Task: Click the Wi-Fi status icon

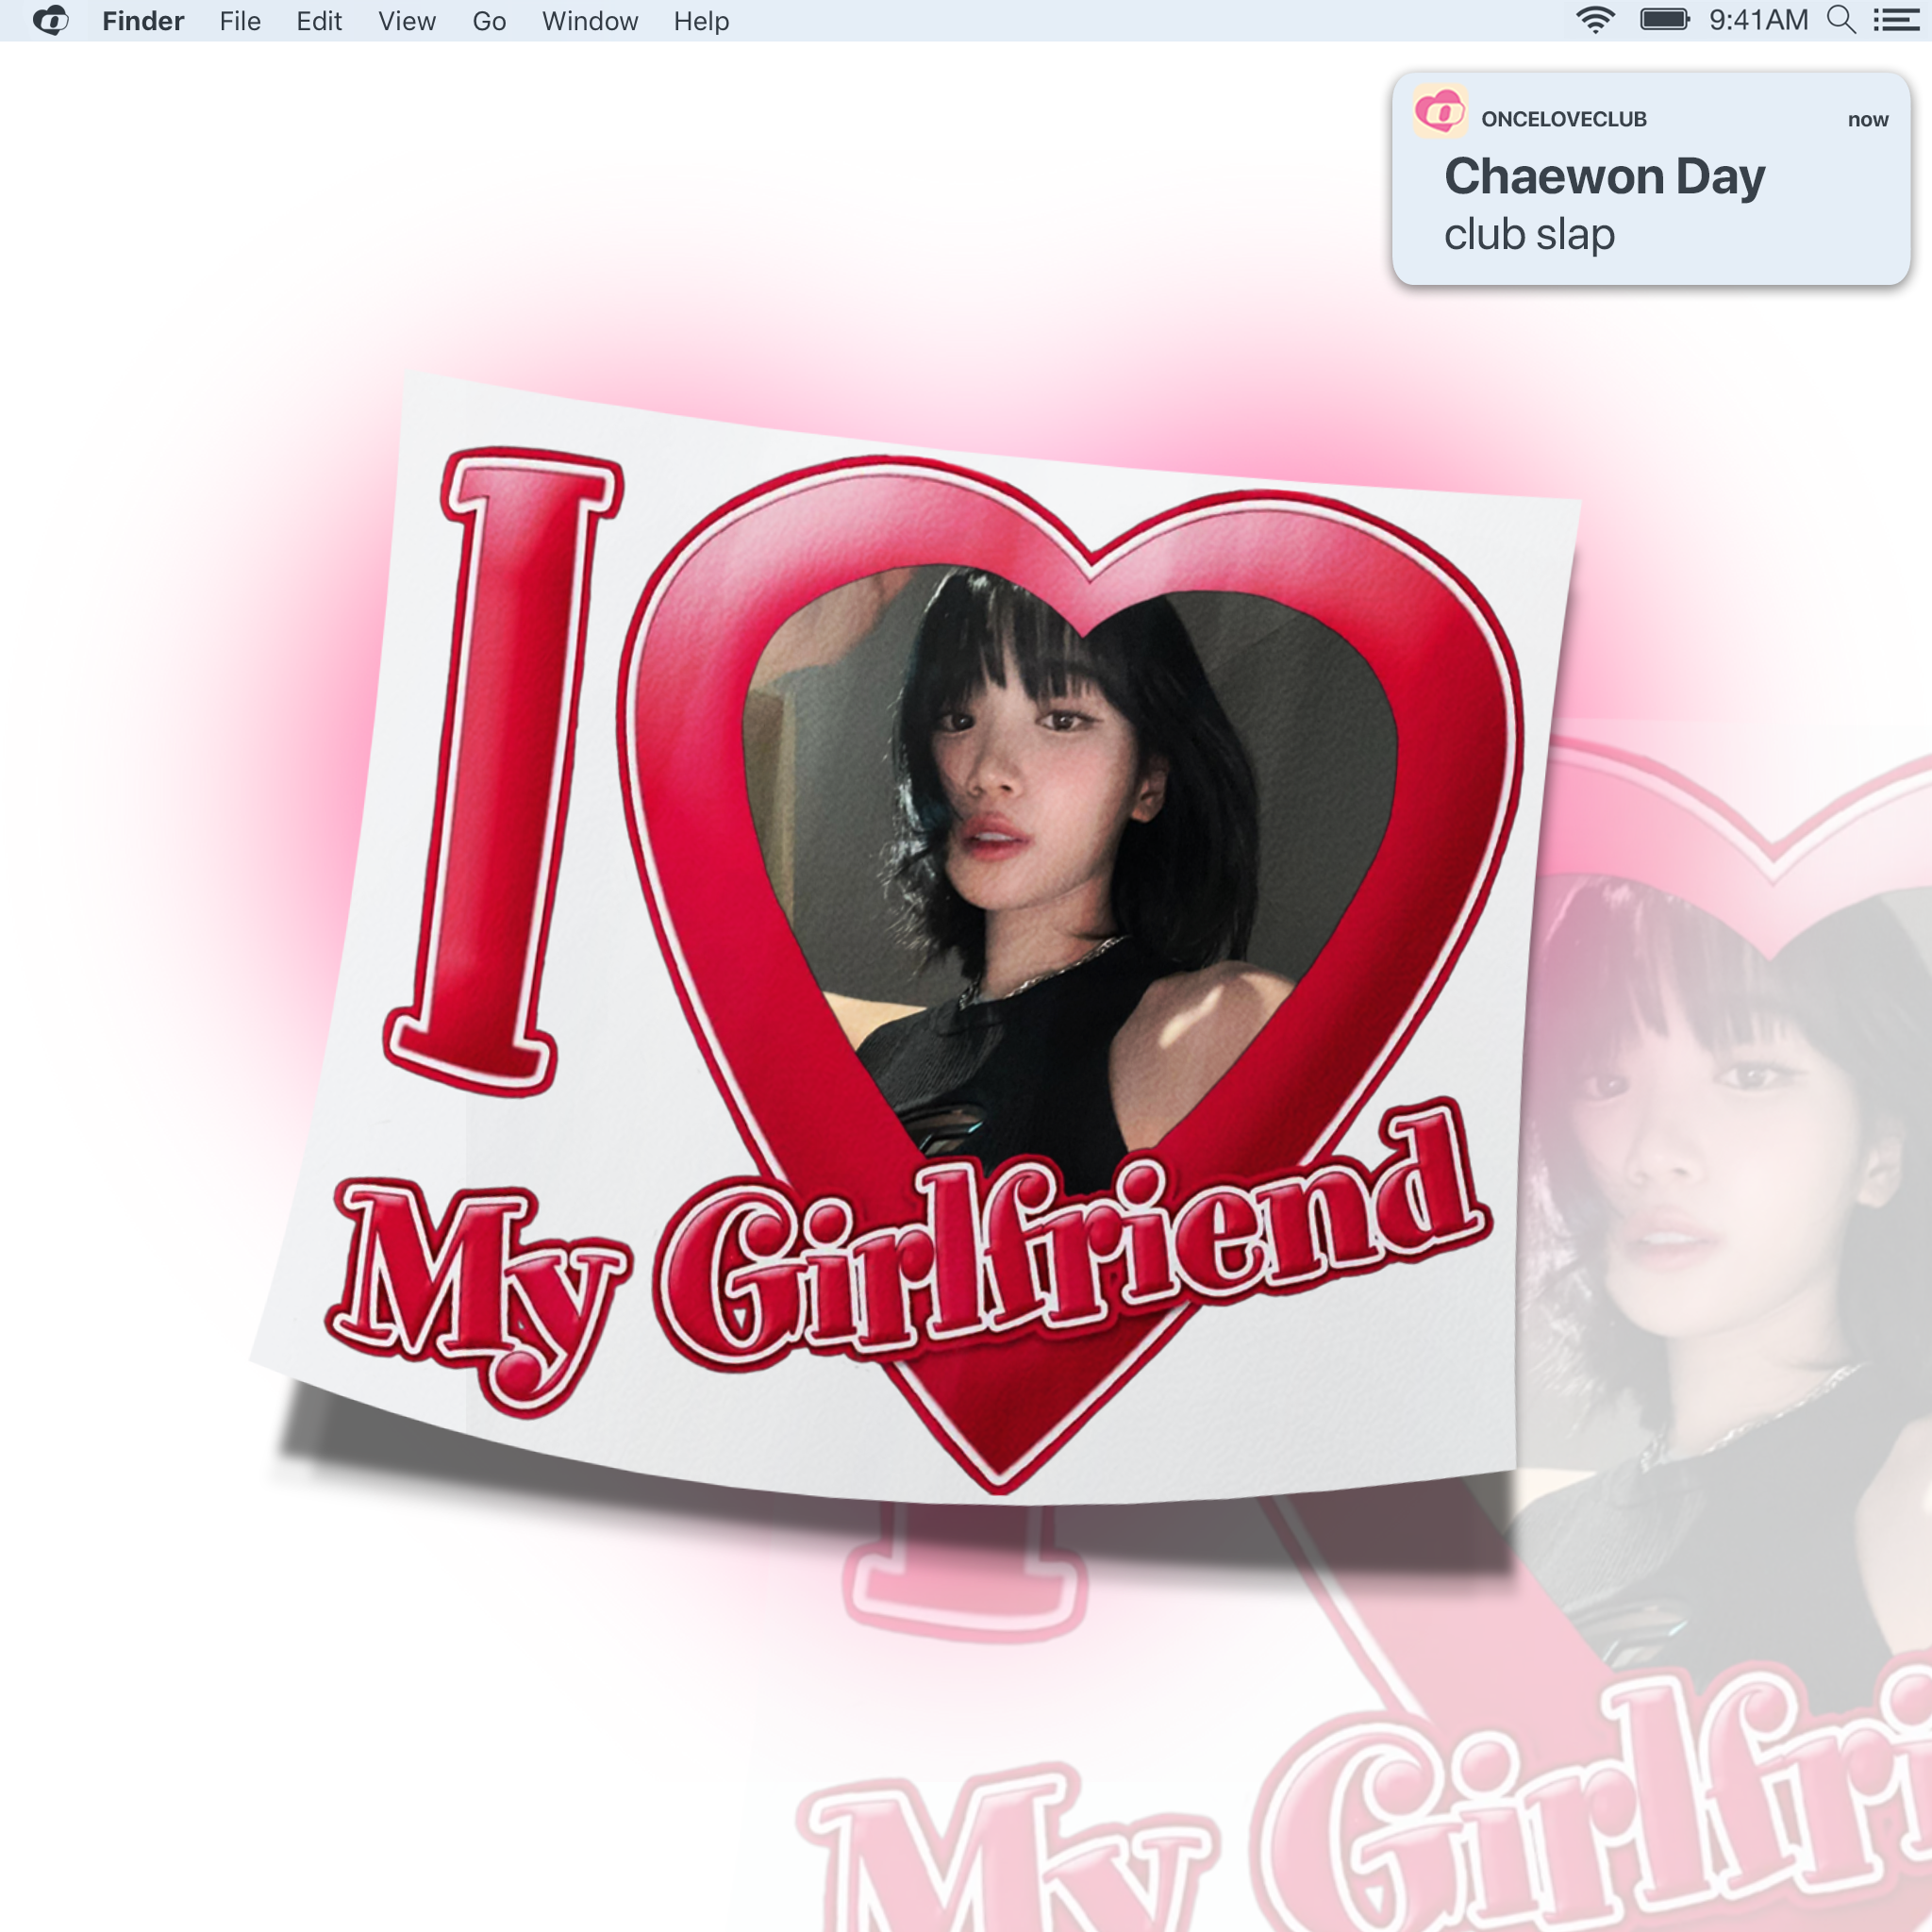Action: point(1595,20)
